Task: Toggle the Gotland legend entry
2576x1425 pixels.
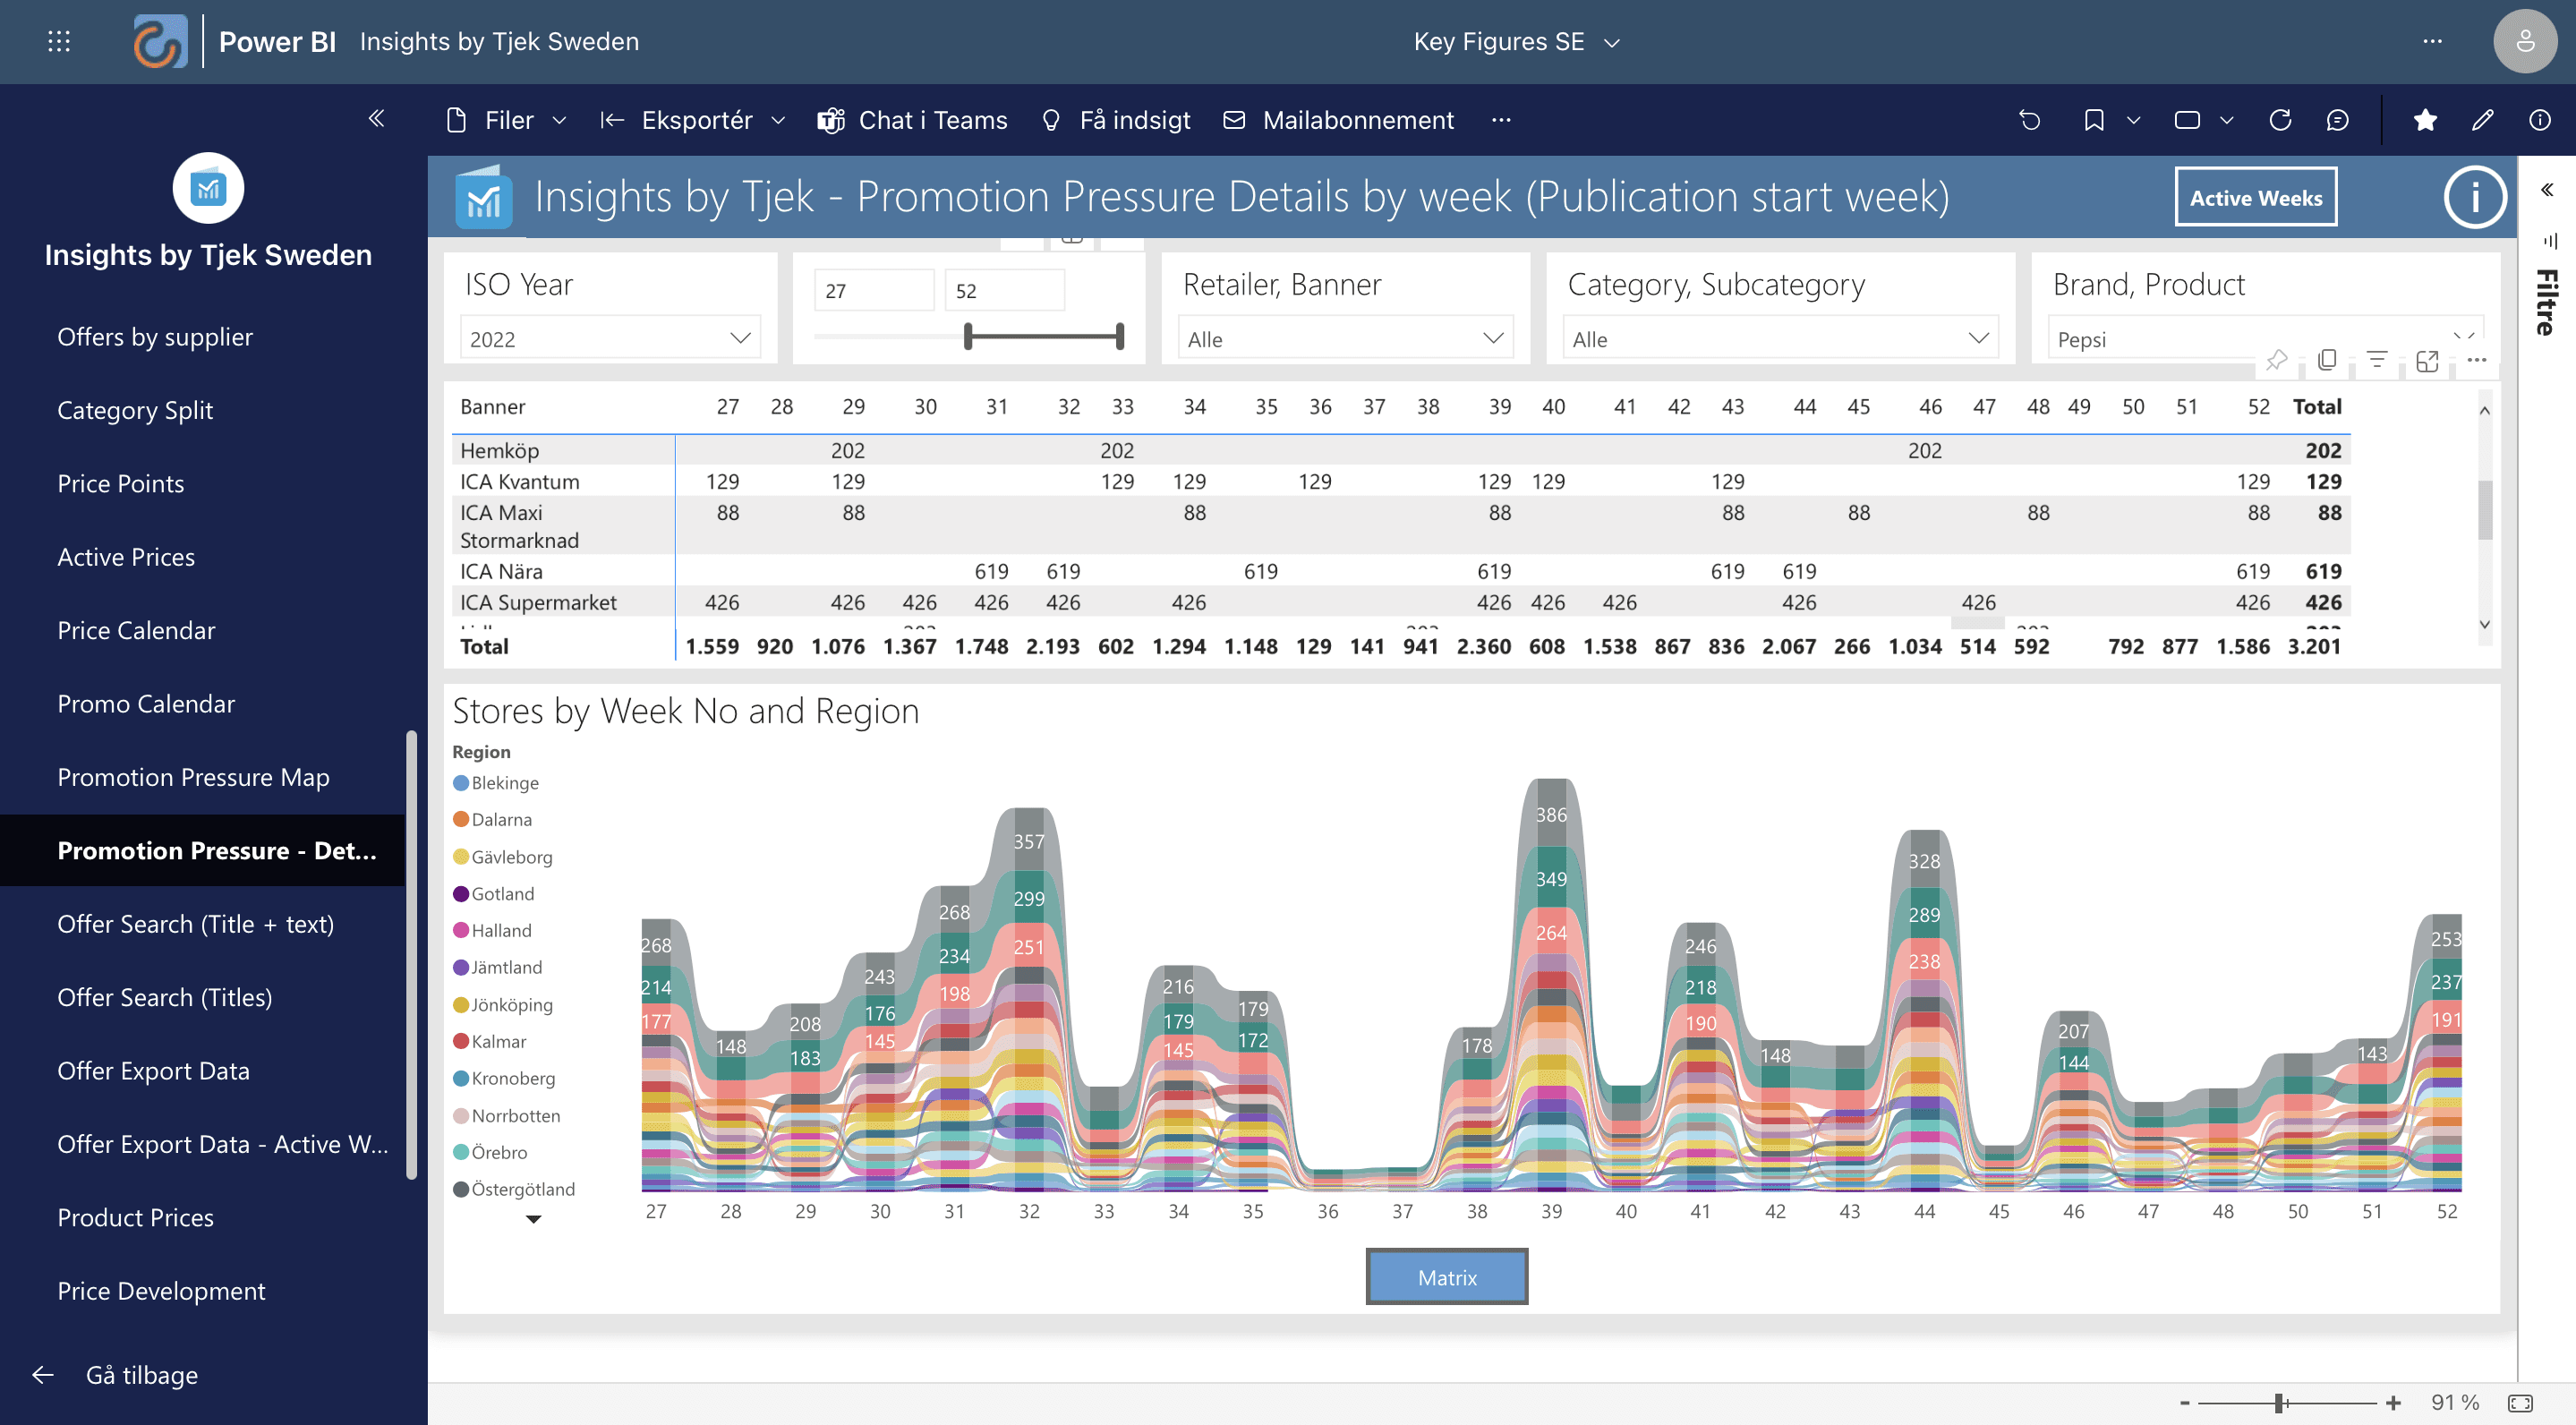Action: [x=502, y=893]
